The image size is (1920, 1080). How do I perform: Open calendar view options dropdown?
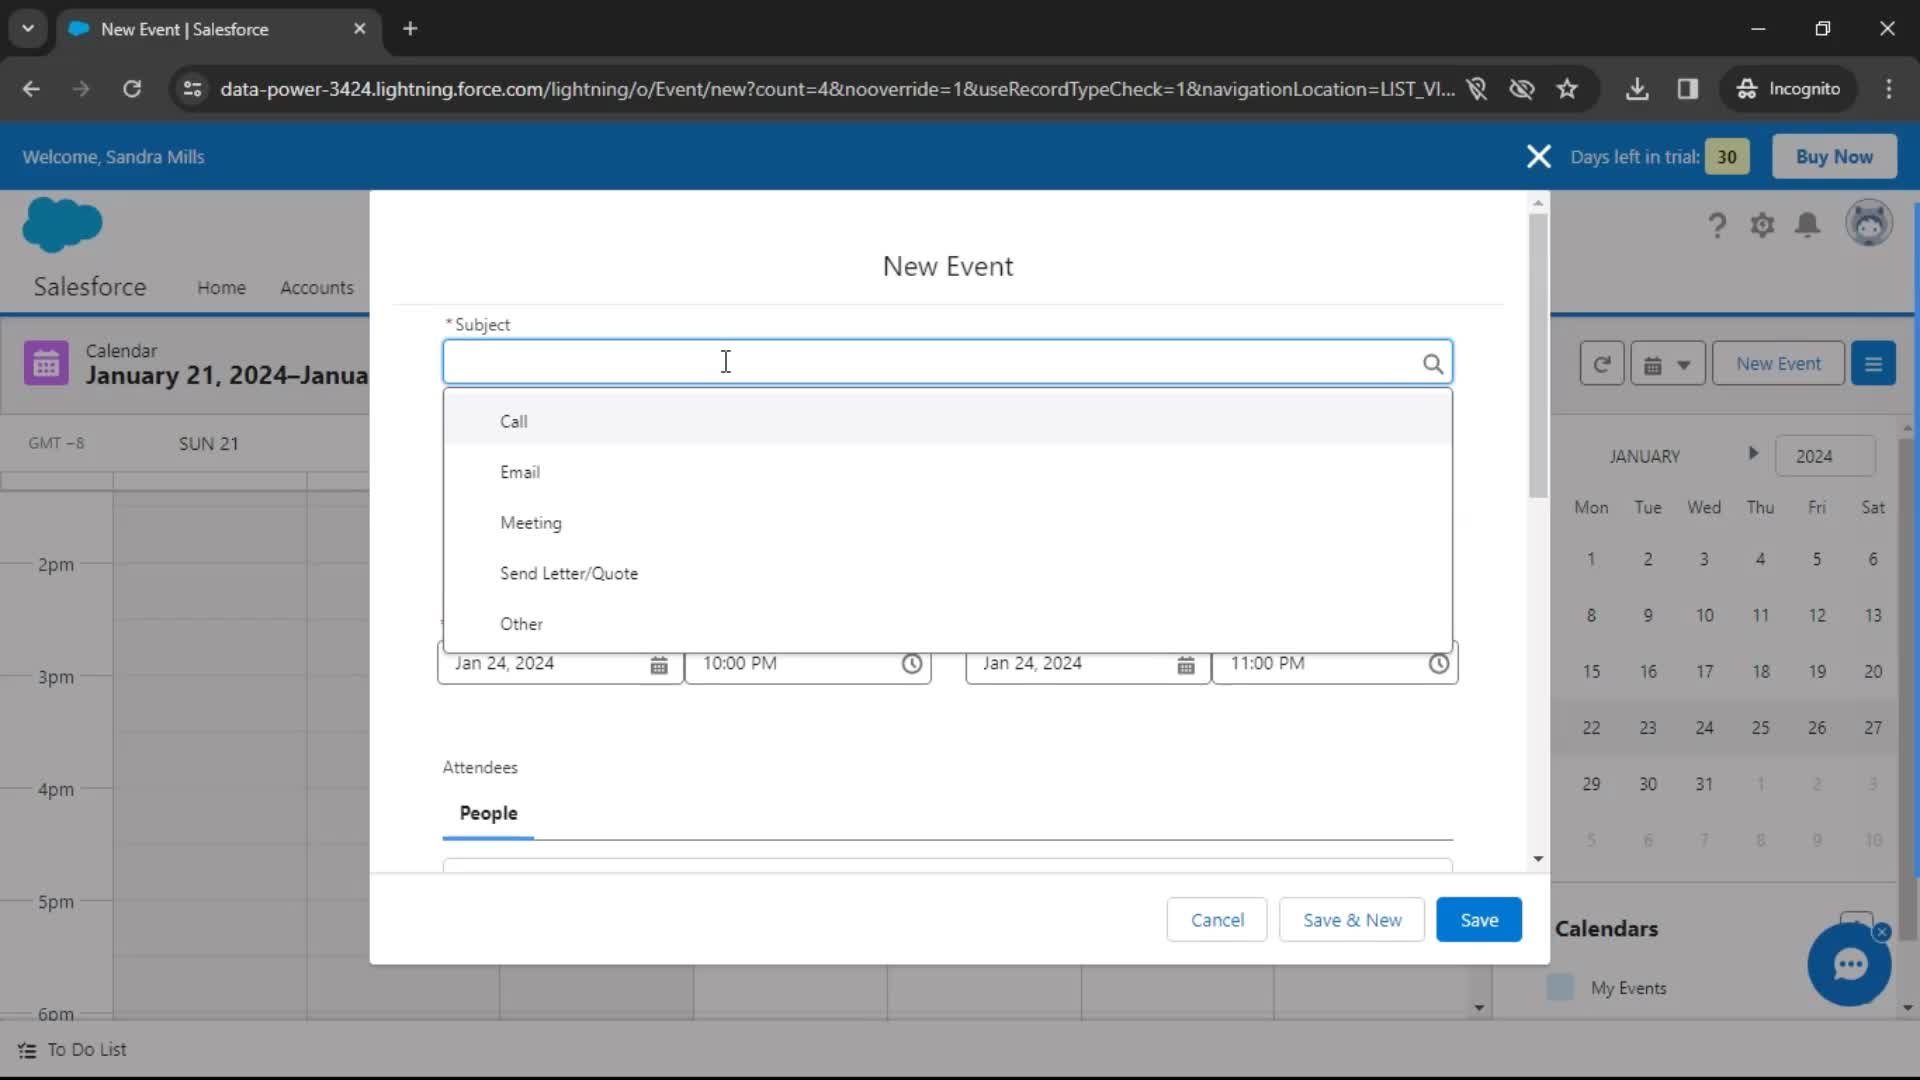tap(1667, 364)
